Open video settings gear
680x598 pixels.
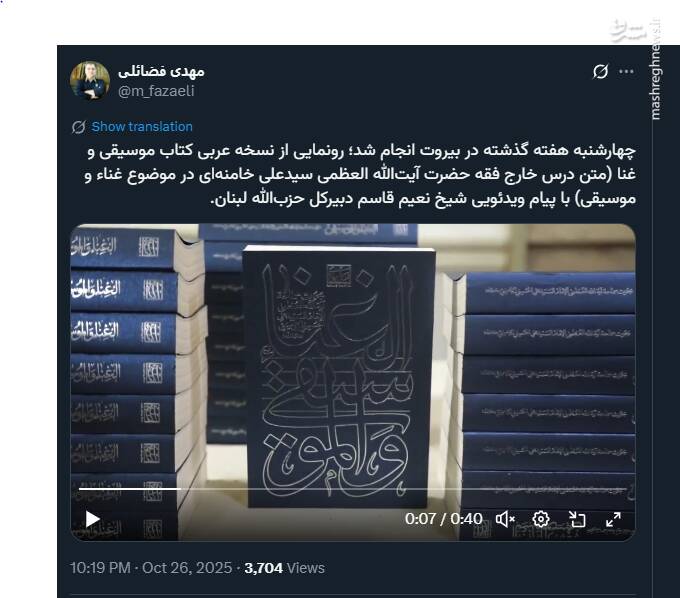pyautogui.click(x=541, y=519)
